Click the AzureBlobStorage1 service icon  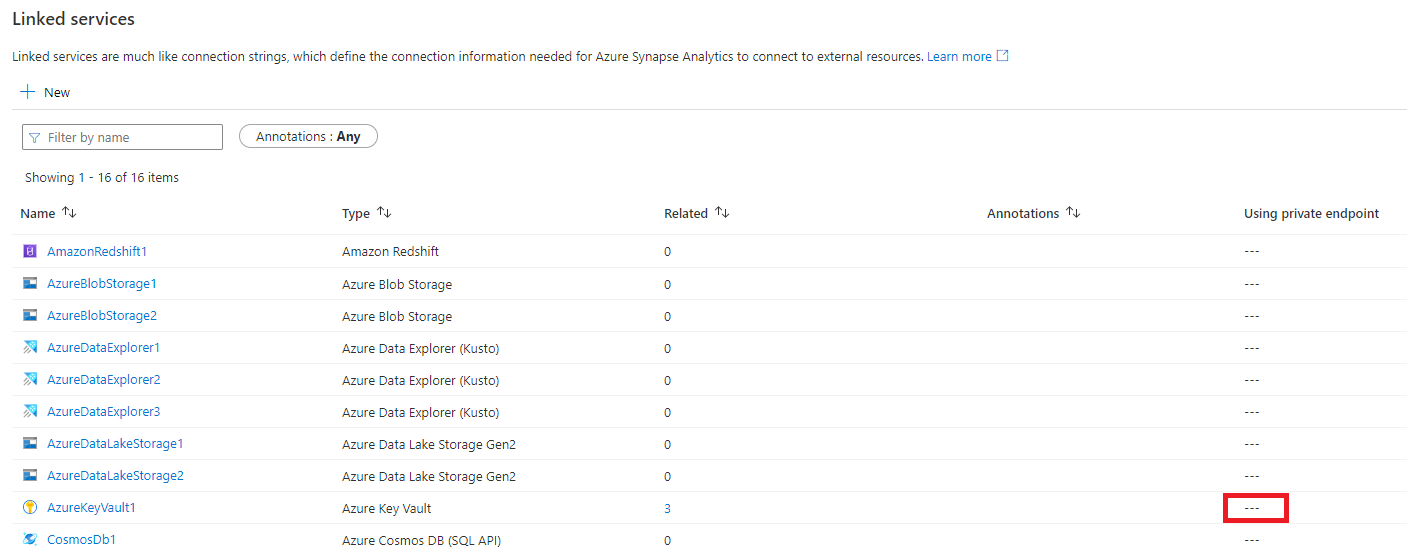click(30, 283)
